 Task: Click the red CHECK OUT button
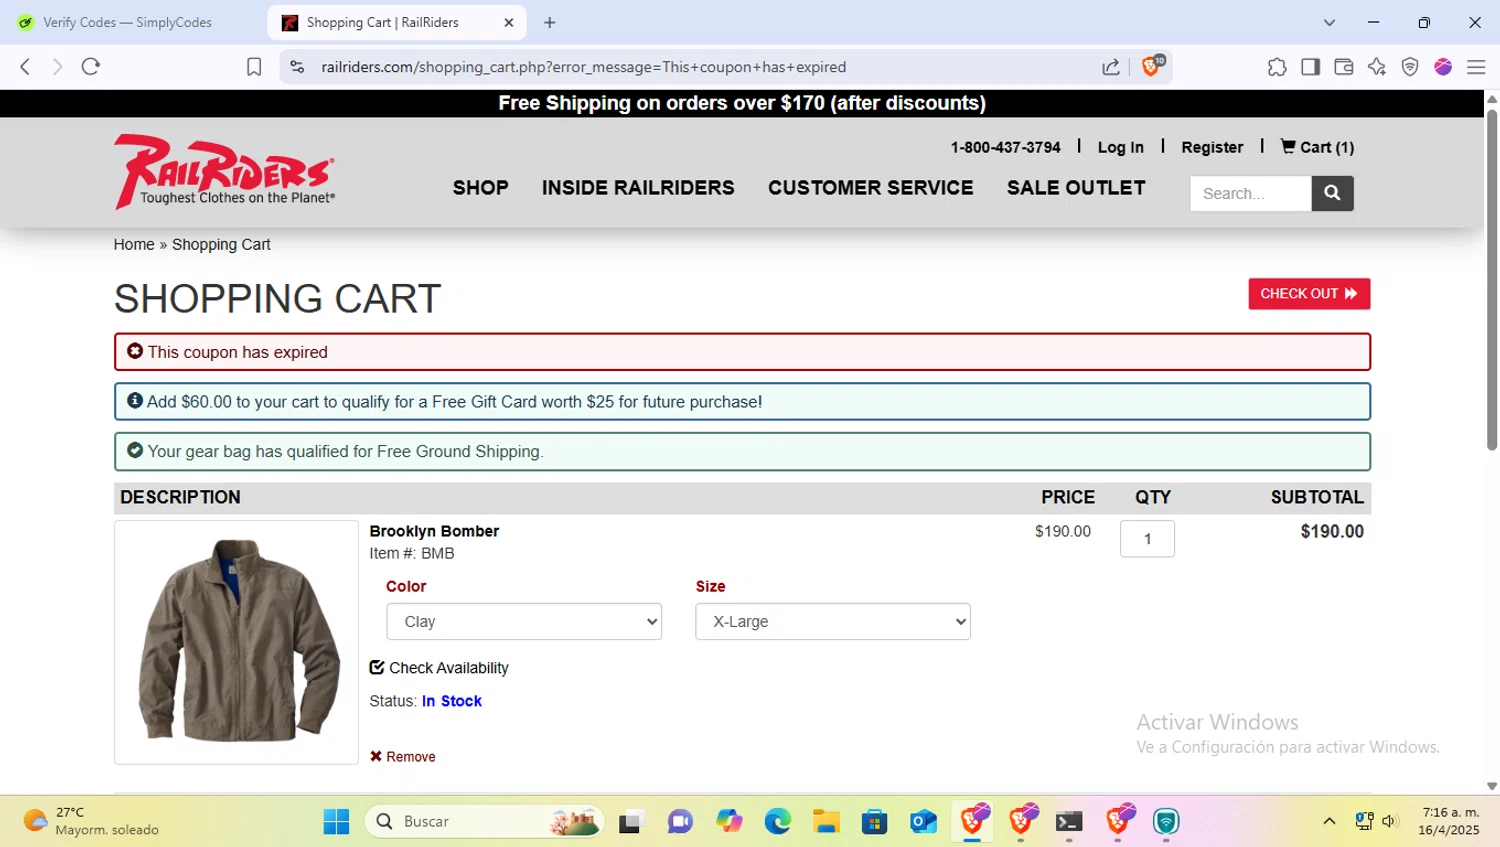pyautogui.click(x=1309, y=294)
